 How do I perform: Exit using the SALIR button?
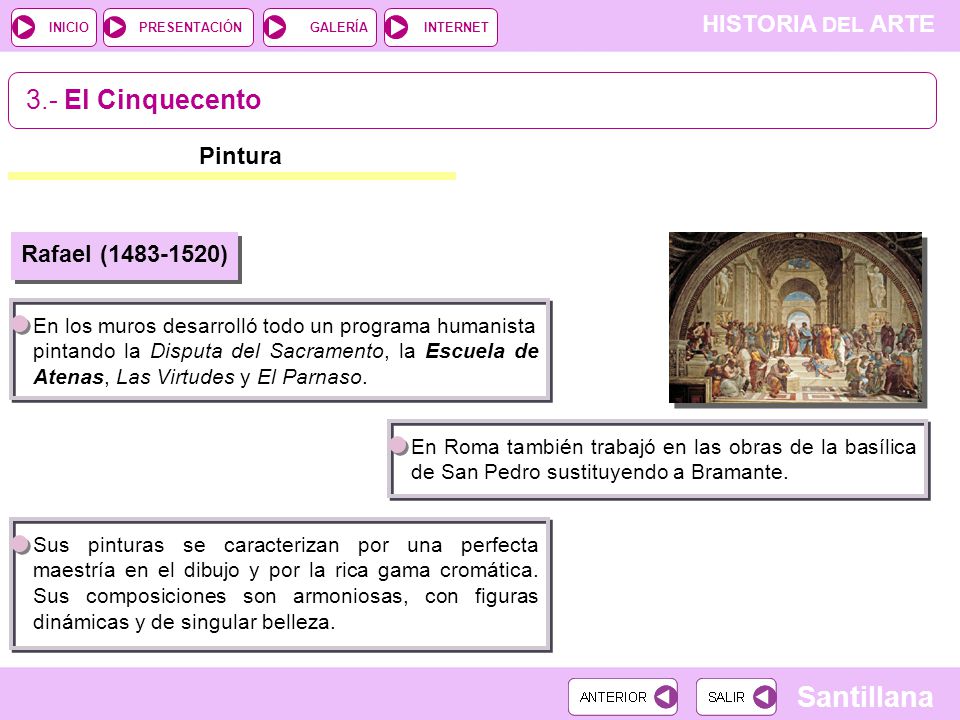point(736,697)
